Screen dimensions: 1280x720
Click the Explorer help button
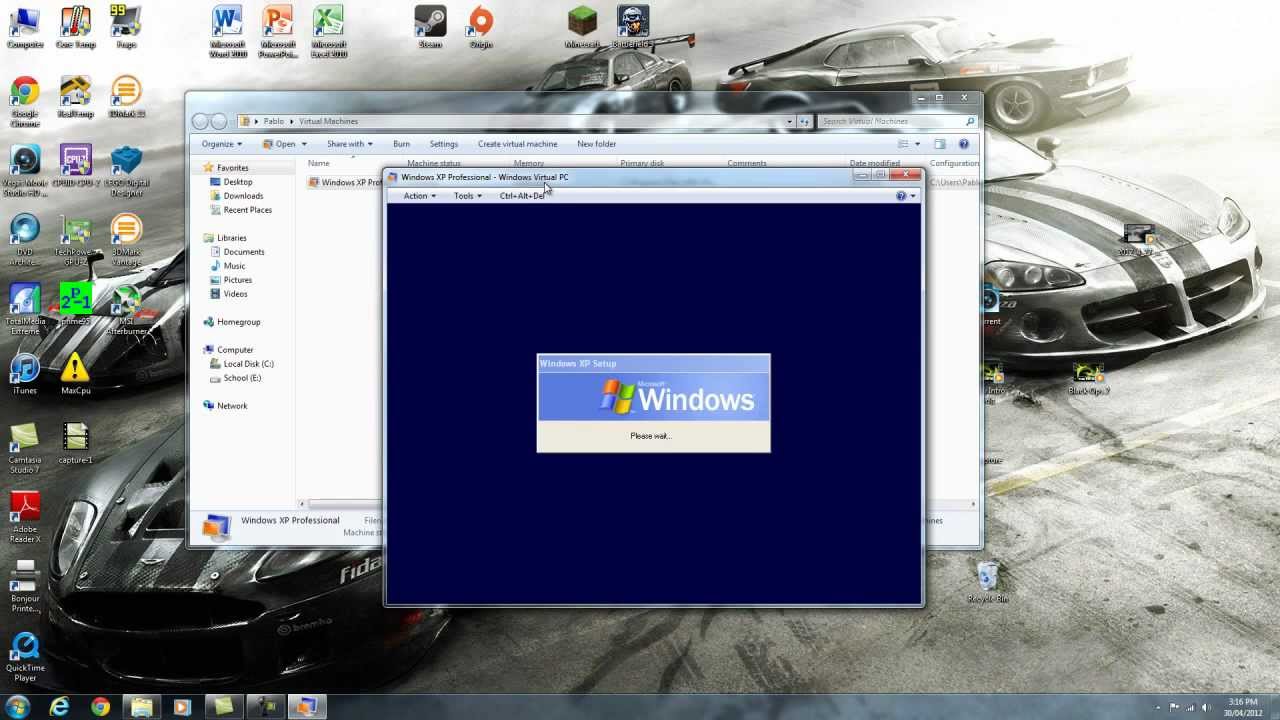coord(964,144)
